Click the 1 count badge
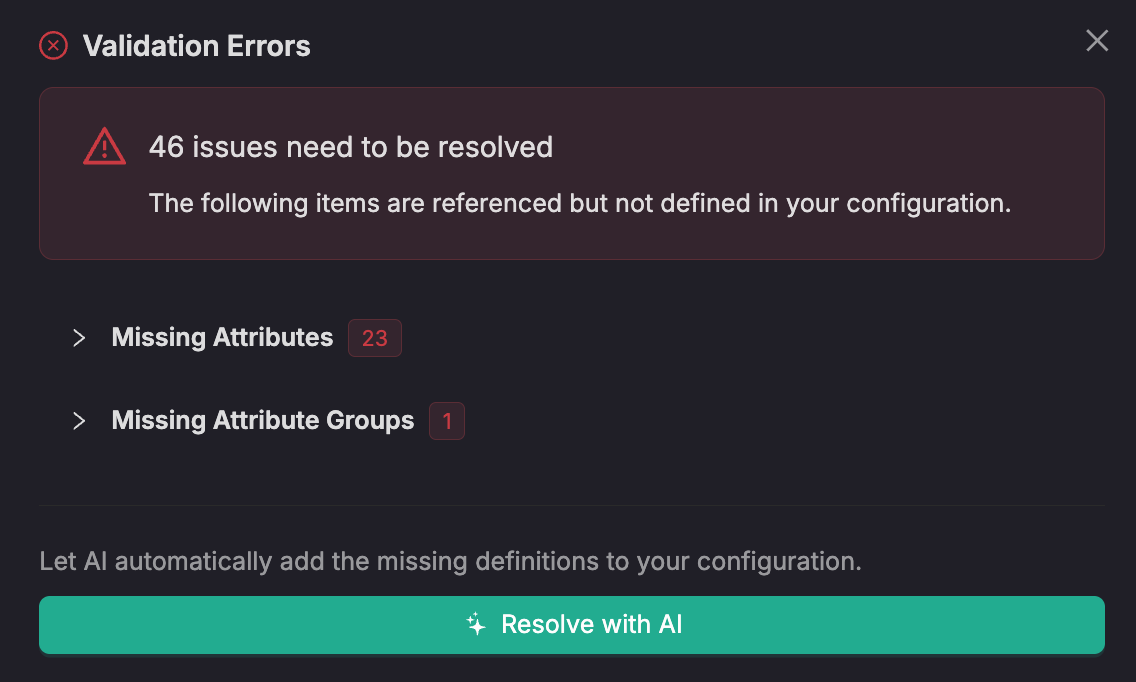 tap(447, 421)
